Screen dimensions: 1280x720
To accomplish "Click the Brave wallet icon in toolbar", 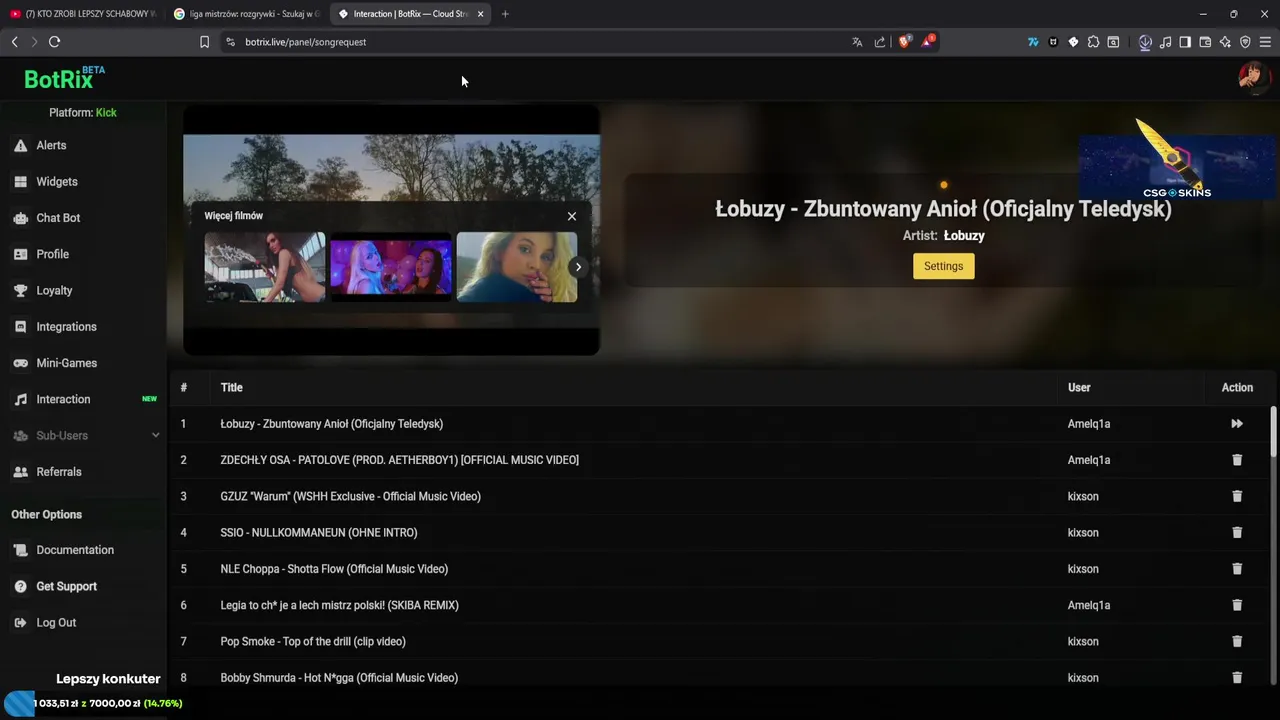I will click(x=1205, y=42).
